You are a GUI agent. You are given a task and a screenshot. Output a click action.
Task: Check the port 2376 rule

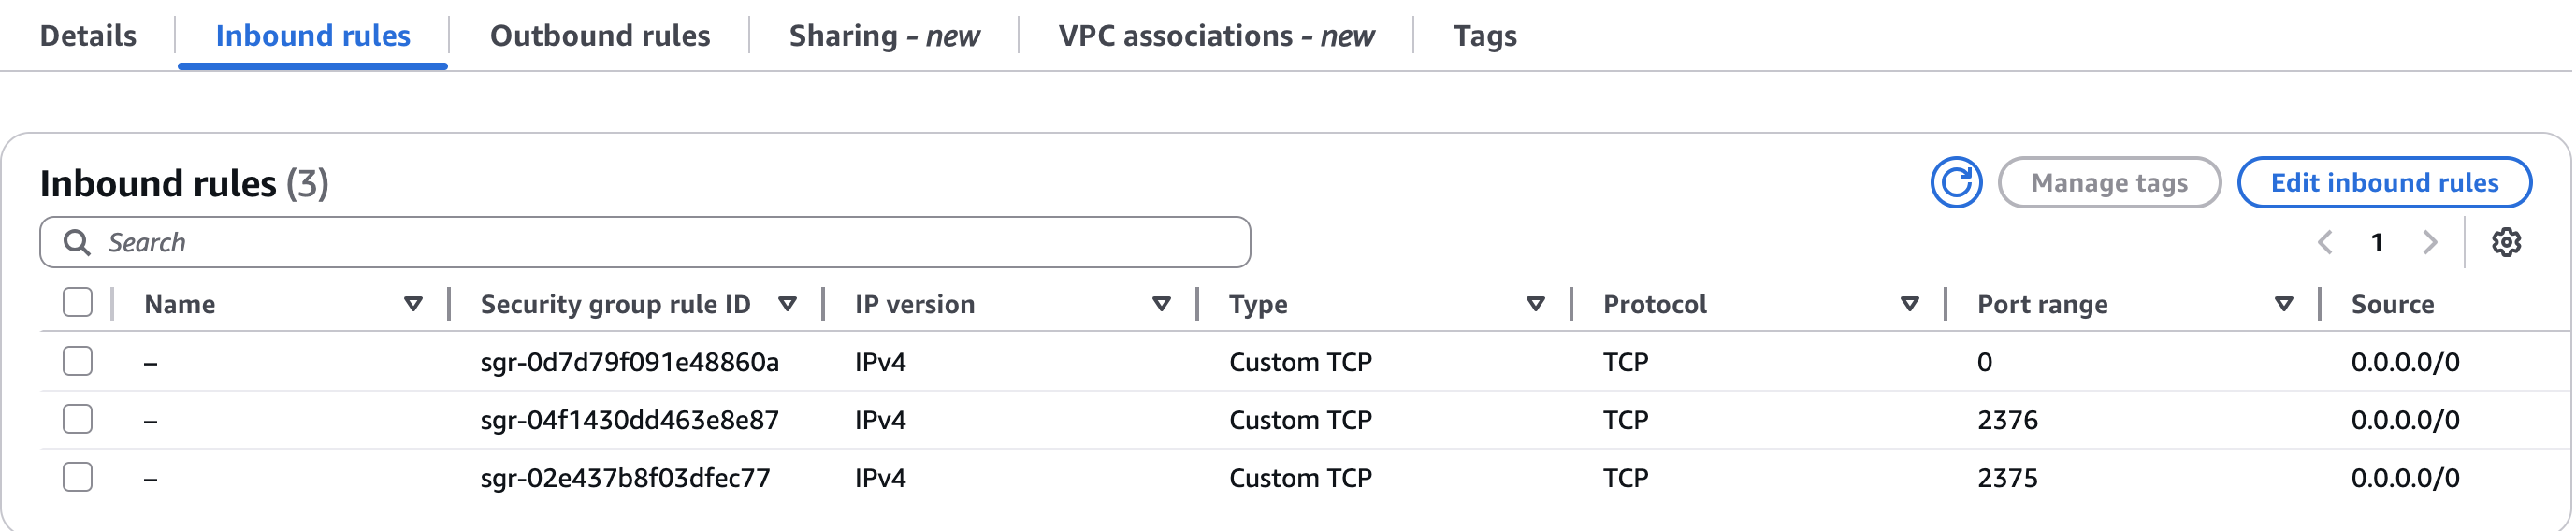[x=77, y=419]
